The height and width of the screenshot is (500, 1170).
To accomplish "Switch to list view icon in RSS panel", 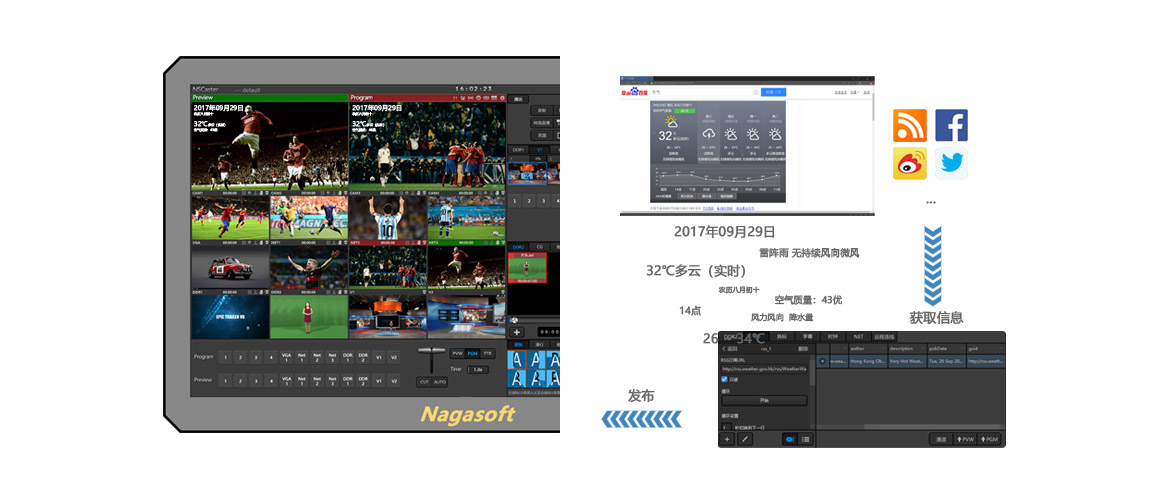I will (x=805, y=439).
